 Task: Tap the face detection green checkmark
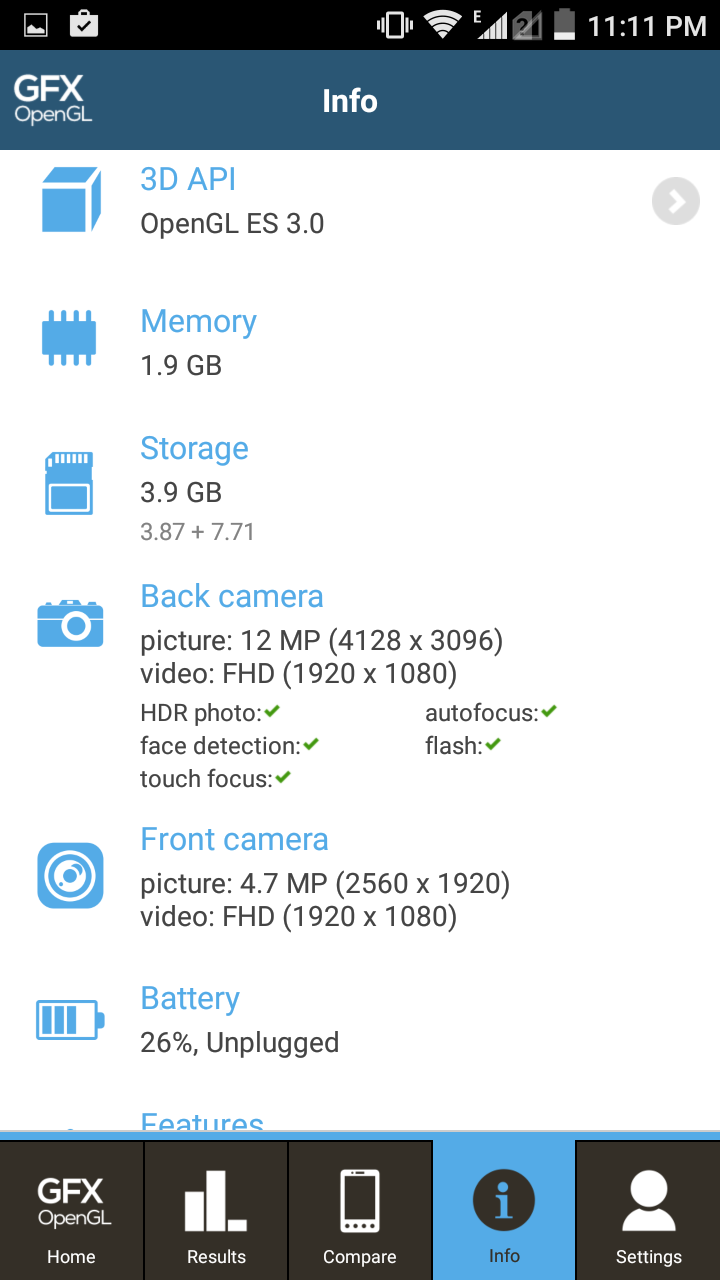(311, 745)
